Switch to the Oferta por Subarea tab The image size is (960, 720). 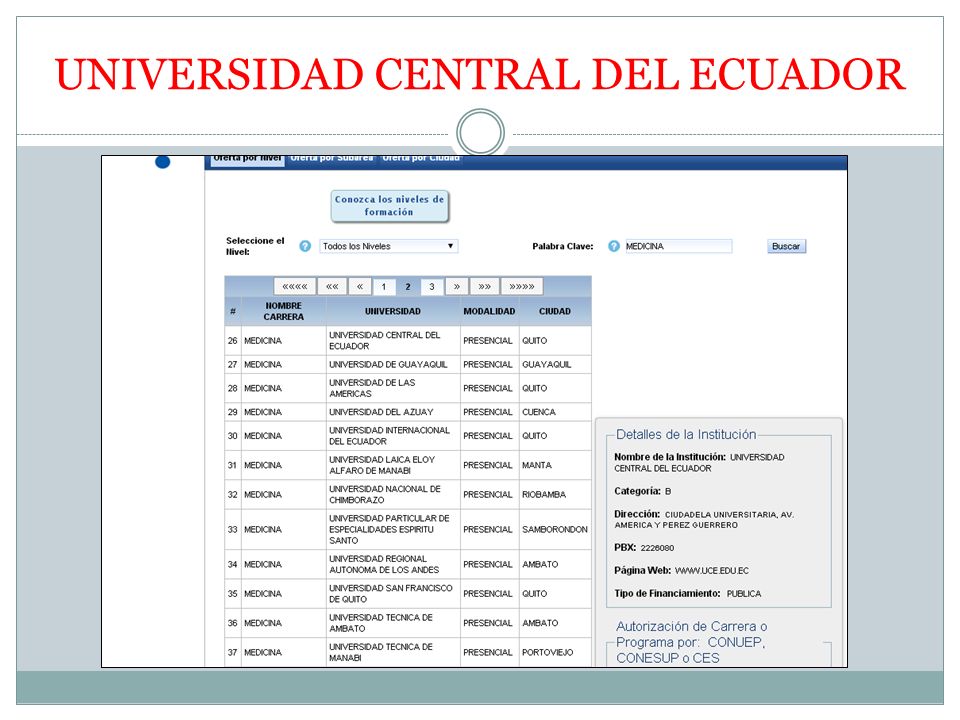click(332, 159)
